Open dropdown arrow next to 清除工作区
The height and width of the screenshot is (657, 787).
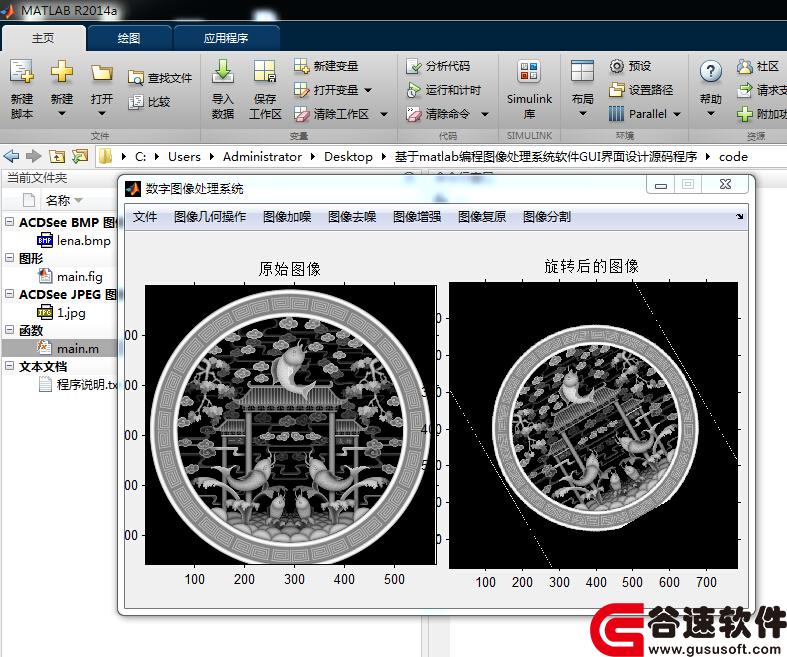click(384, 114)
